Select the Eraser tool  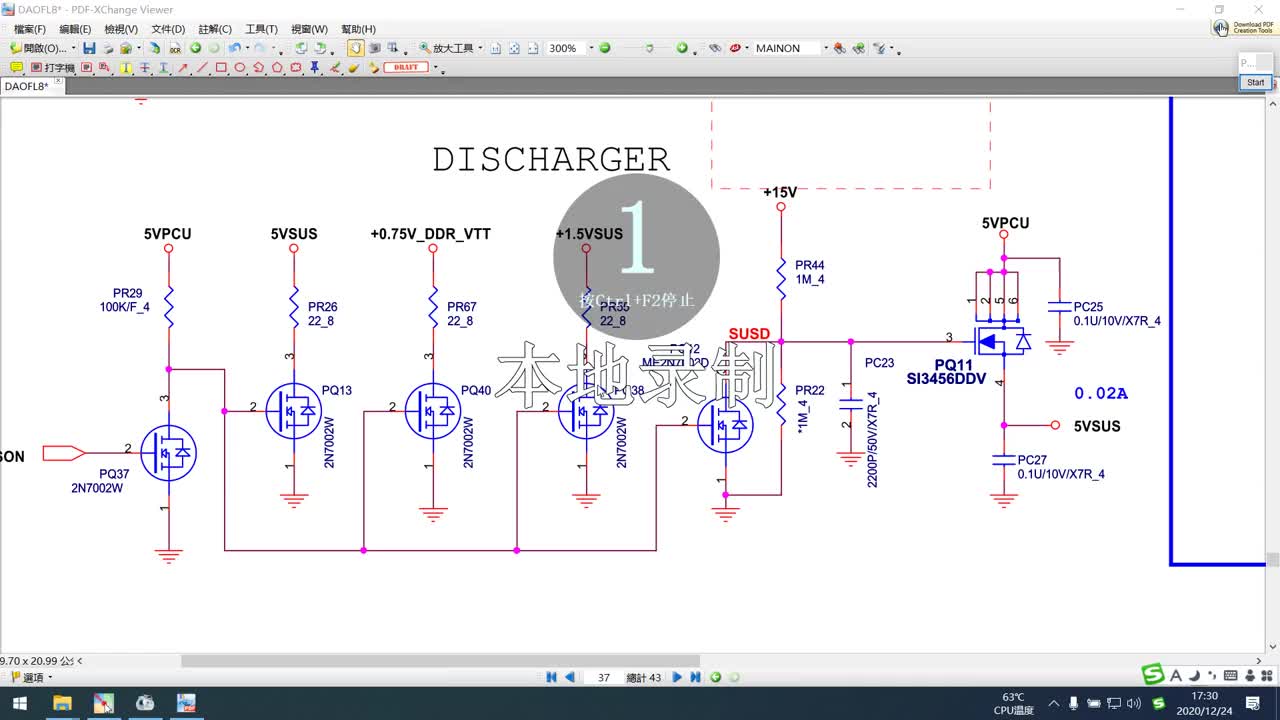pyautogui.click(x=354, y=67)
